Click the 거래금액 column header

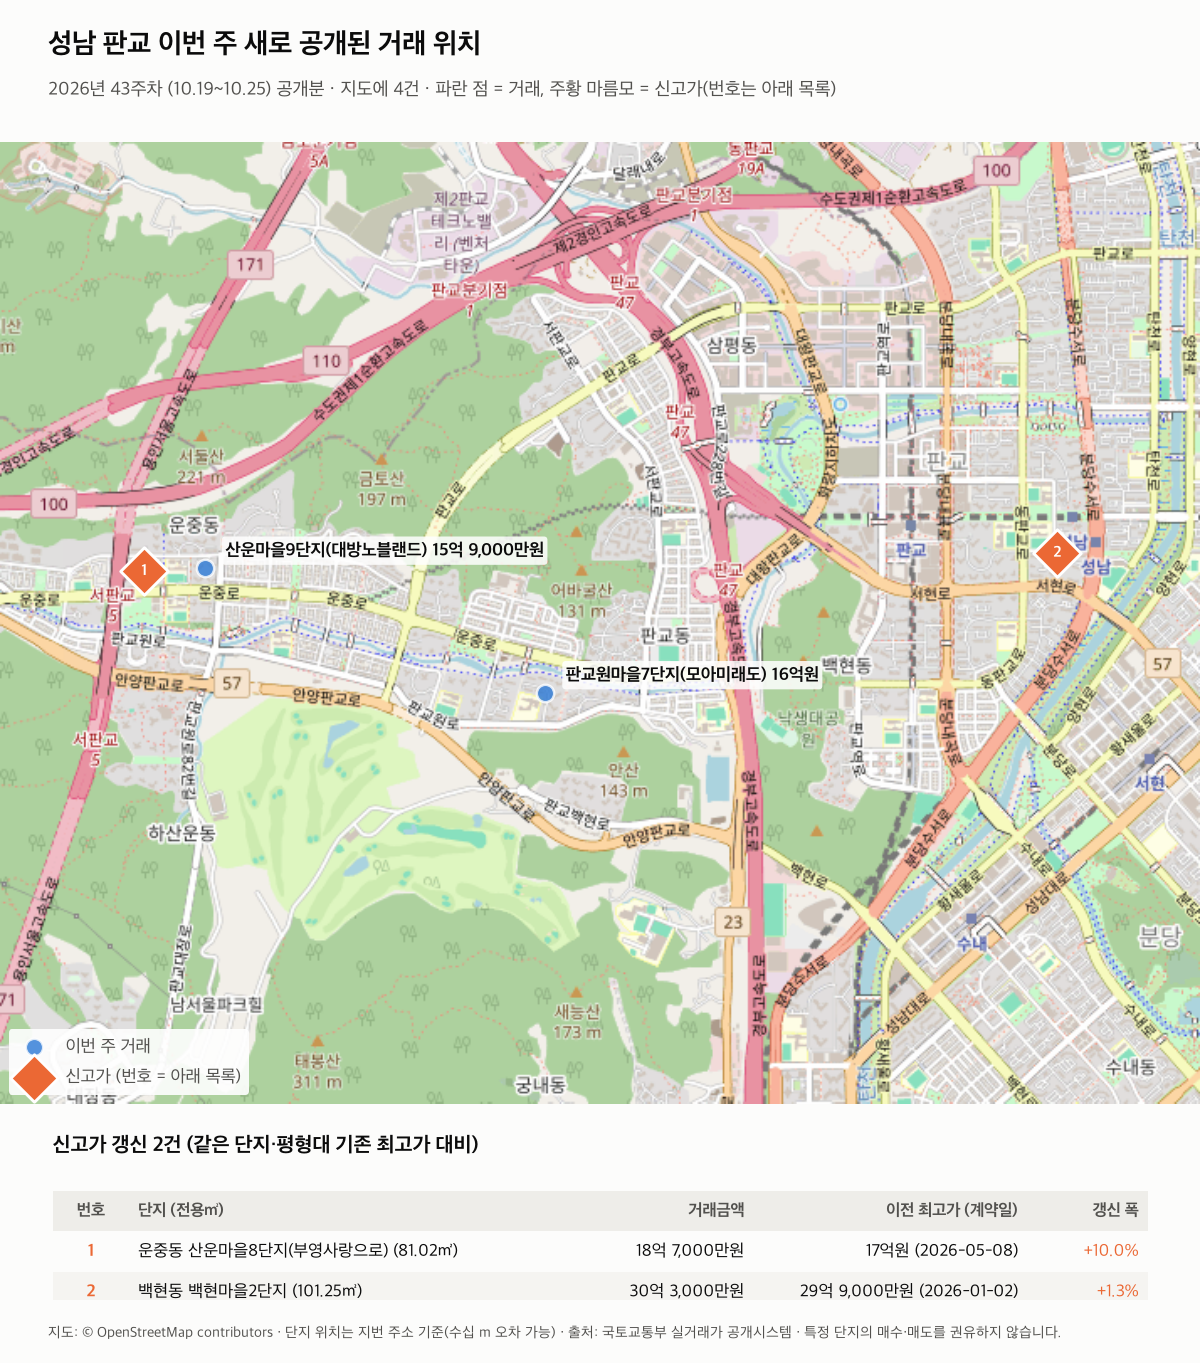click(x=716, y=1210)
